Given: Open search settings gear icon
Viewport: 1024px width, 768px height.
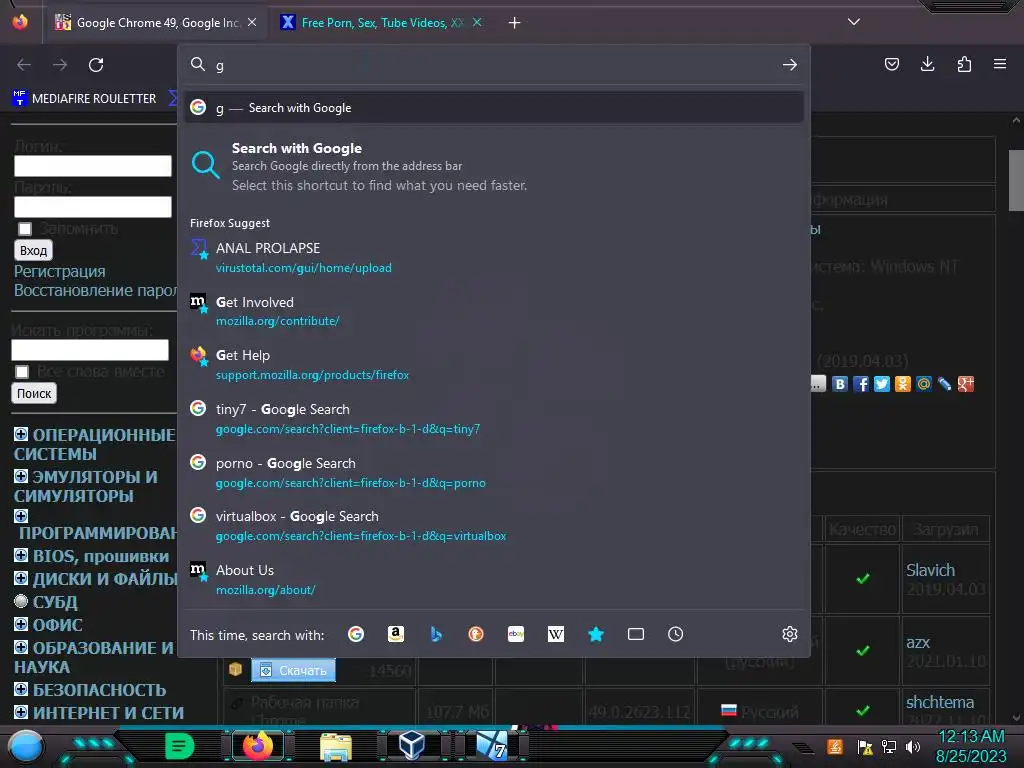Looking at the screenshot, I should [x=790, y=634].
